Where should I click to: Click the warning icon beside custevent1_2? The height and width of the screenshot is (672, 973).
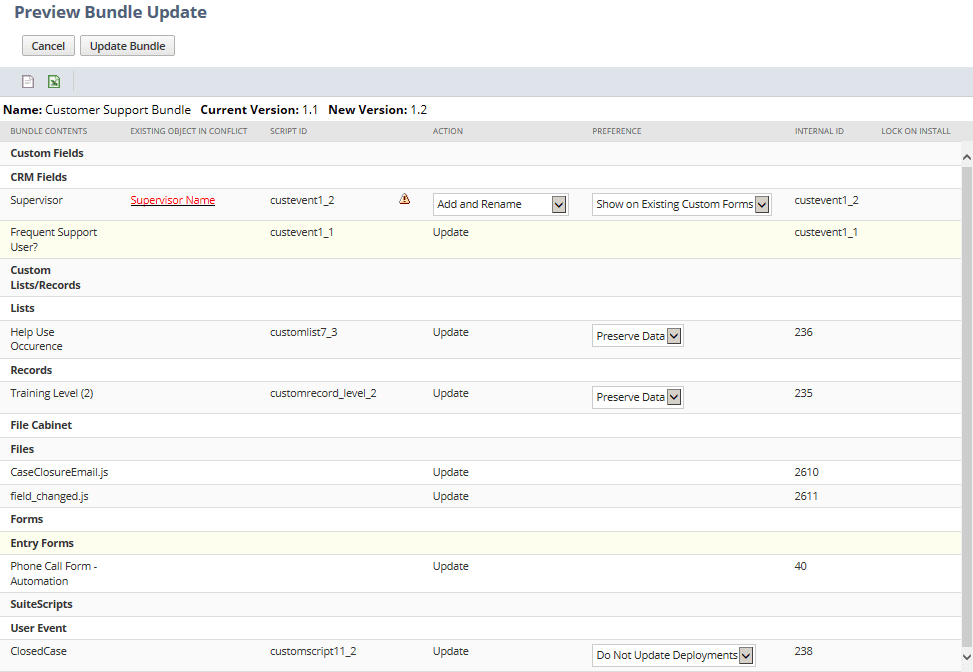click(x=405, y=199)
